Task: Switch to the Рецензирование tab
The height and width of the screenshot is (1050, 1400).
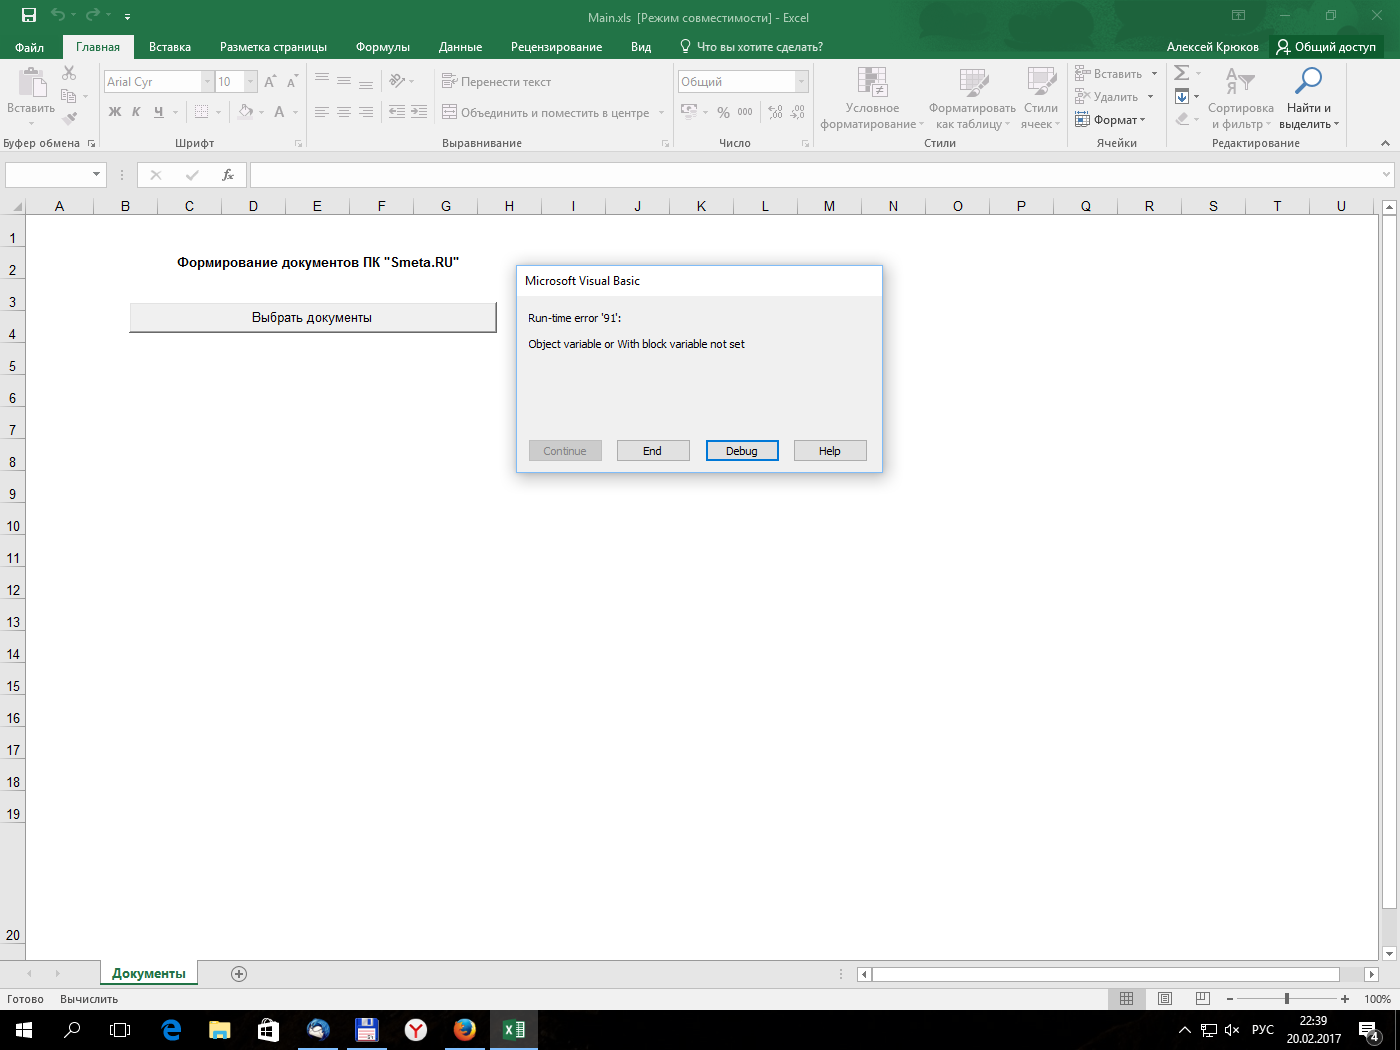Action: [x=556, y=47]
